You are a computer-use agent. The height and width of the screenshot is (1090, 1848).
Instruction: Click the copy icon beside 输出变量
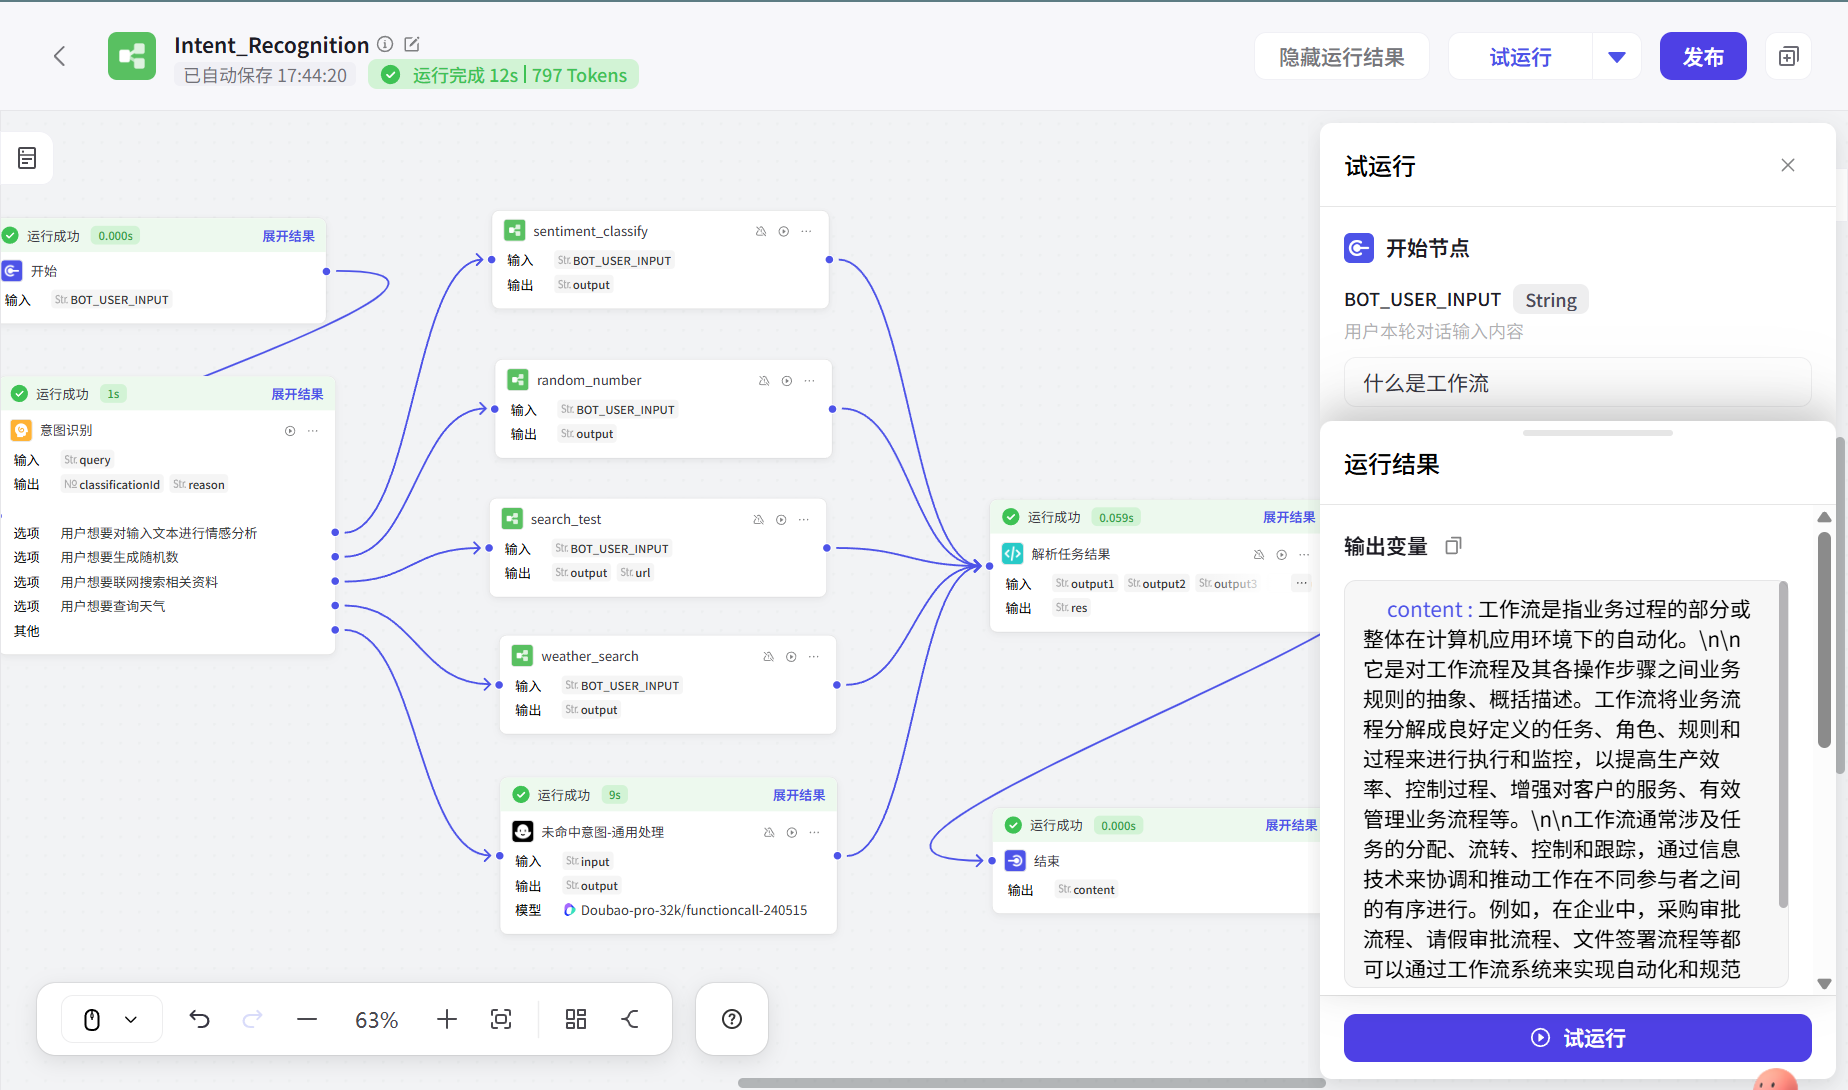coord(1453,546)
